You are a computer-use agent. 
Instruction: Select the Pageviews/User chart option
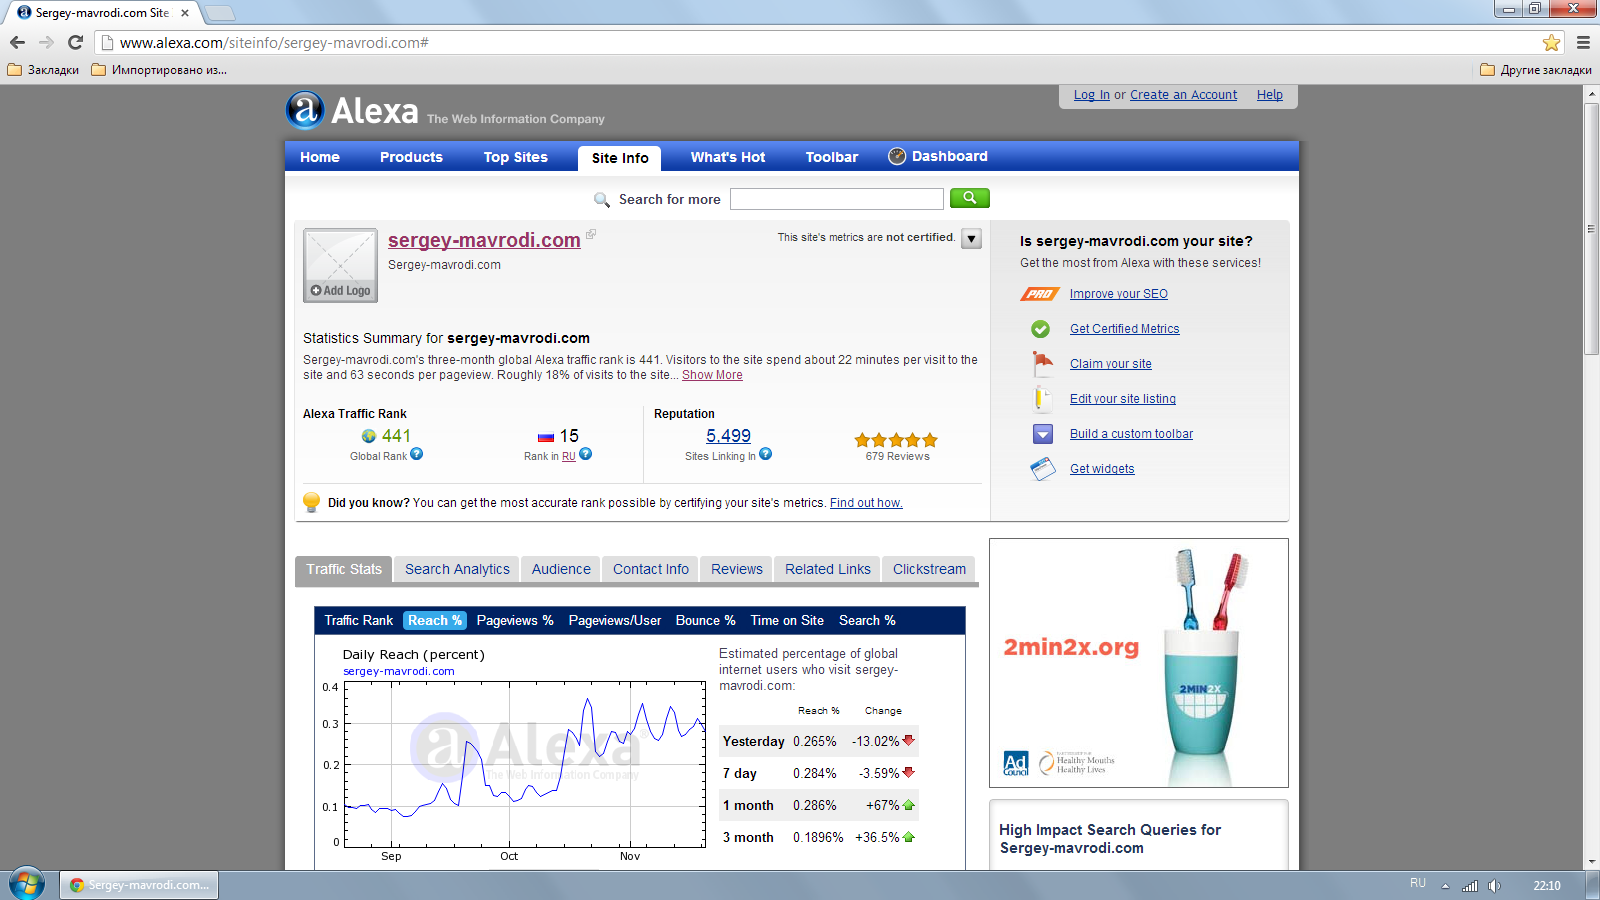615,620
